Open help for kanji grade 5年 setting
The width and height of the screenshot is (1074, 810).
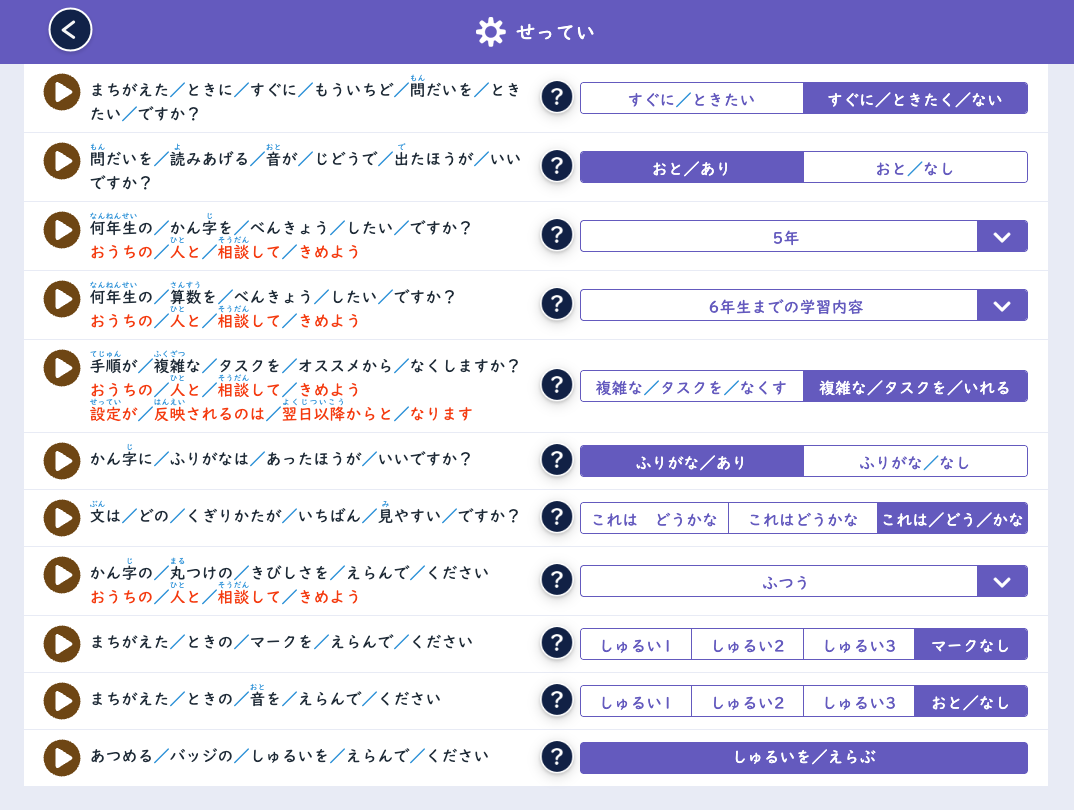tap(557, 236)
